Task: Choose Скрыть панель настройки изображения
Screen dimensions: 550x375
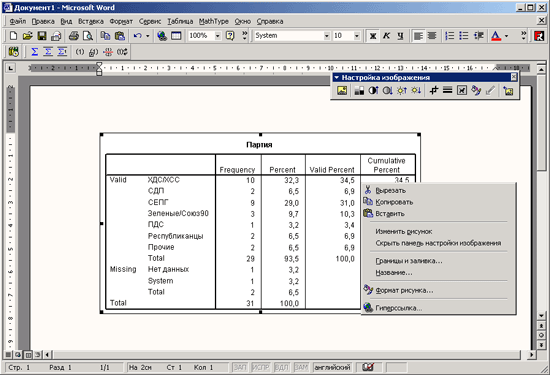Action: tap(438, 243)
